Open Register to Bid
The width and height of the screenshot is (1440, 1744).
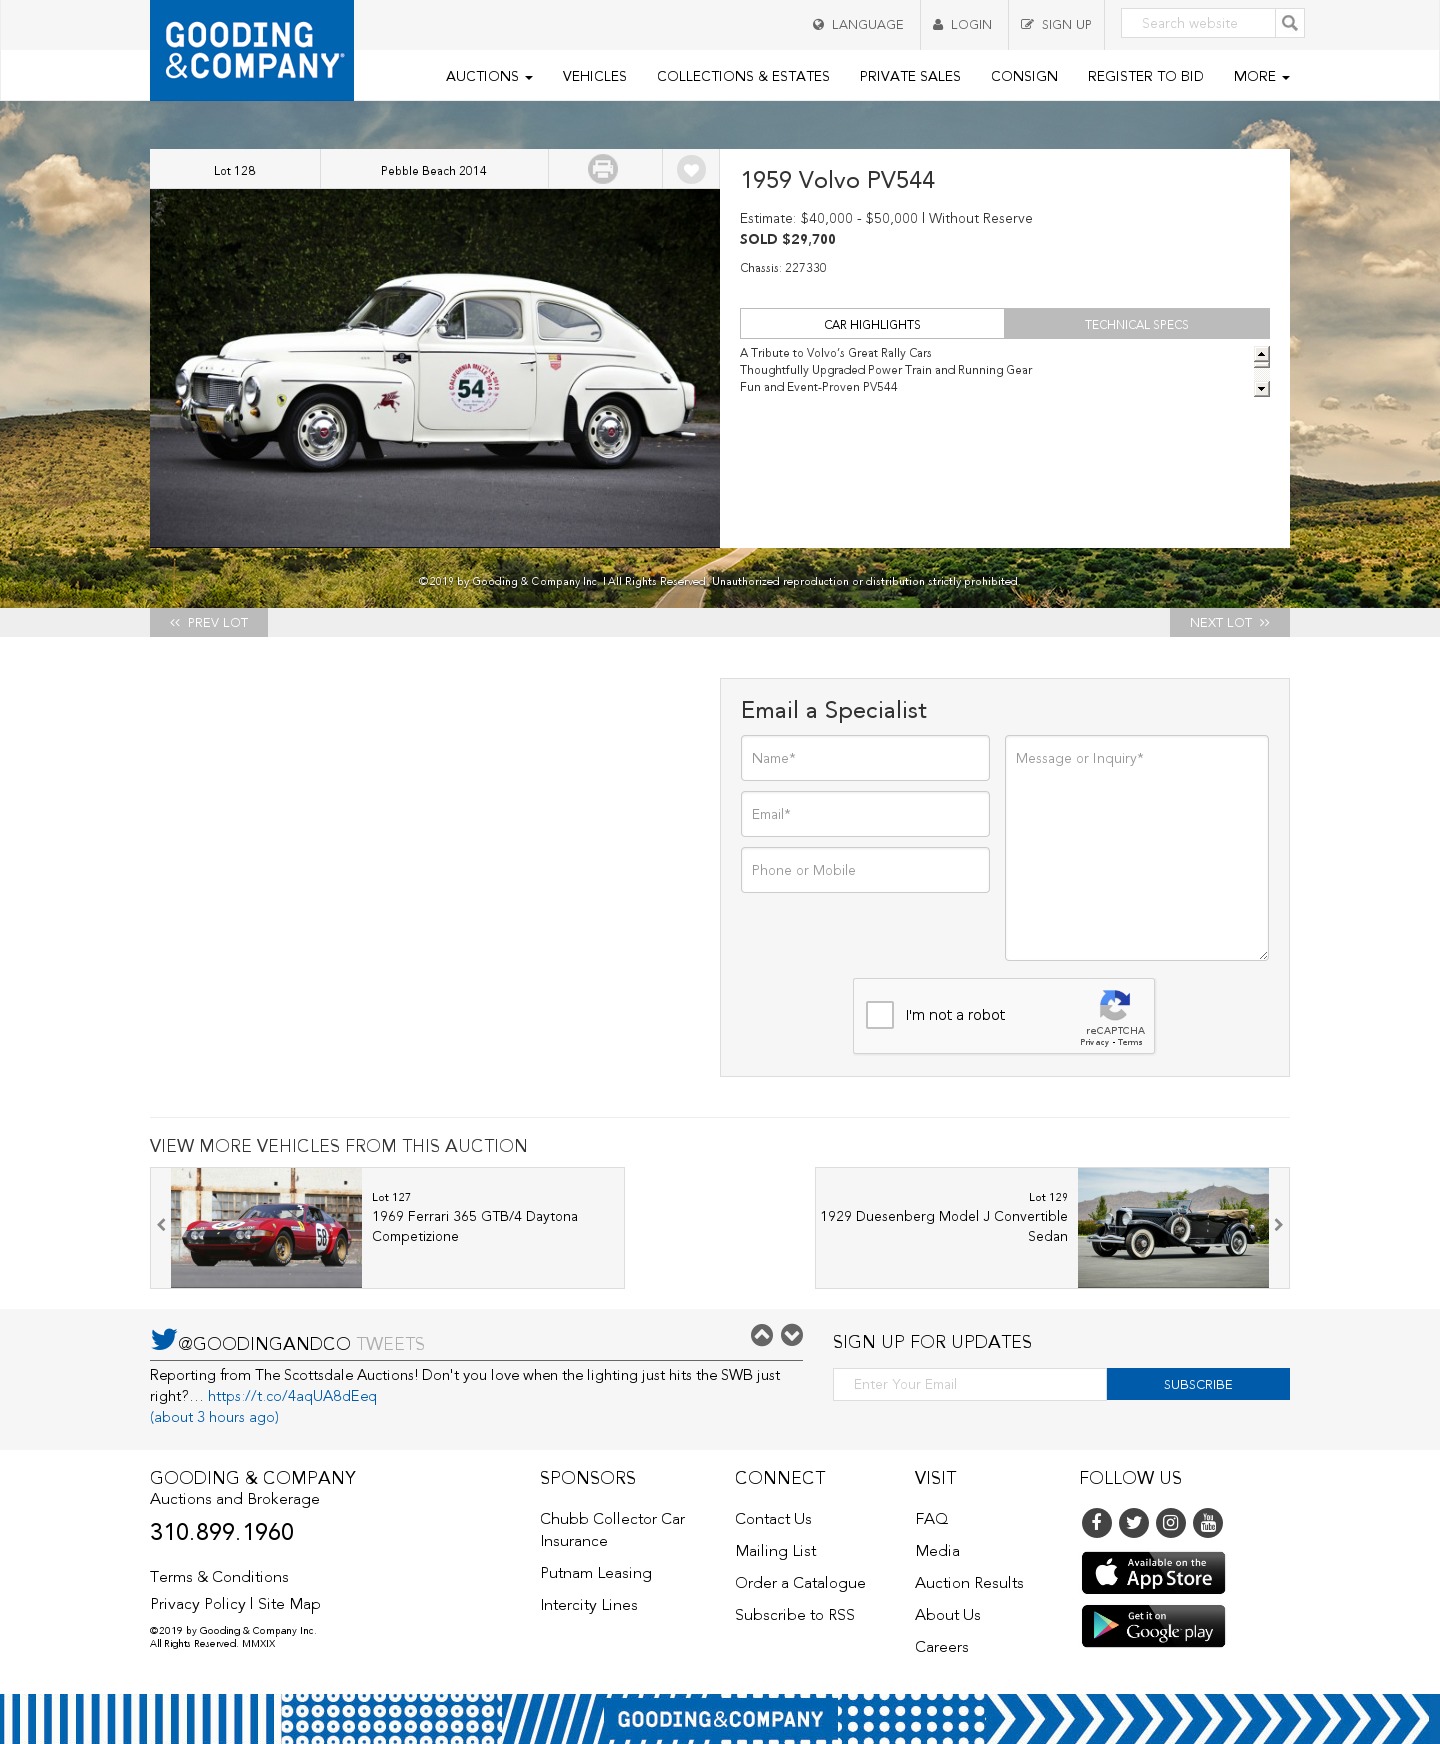tap(1146, 76)
